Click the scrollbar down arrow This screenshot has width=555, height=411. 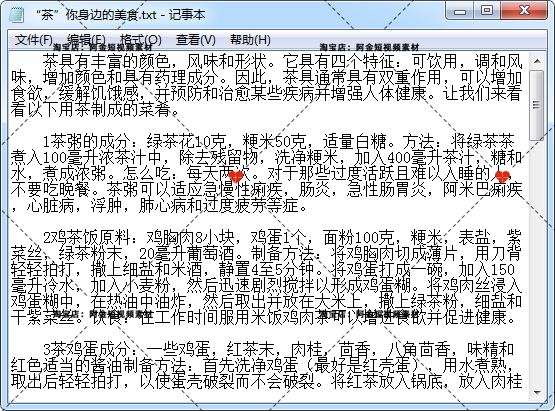[537, 393]
